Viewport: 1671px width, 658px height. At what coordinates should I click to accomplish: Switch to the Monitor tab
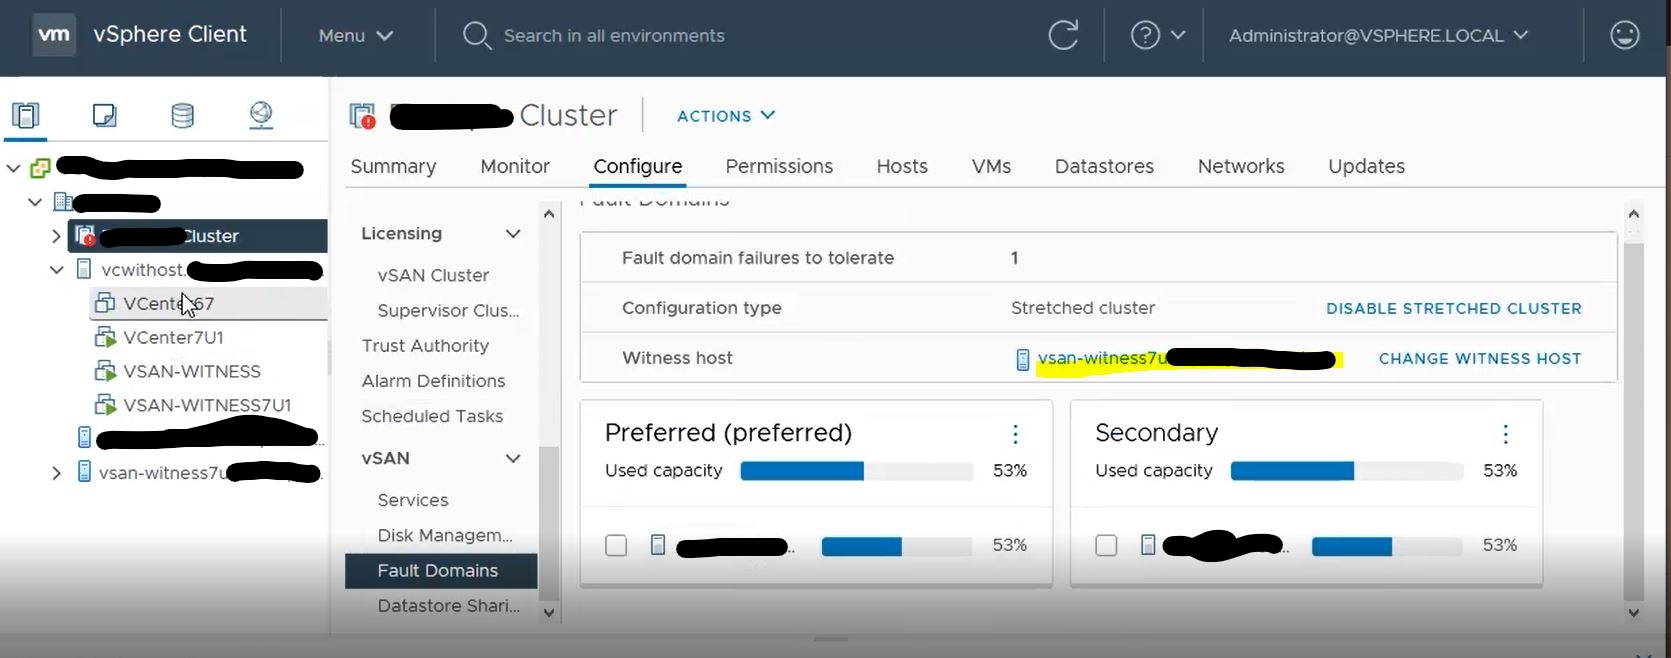[x=515, y=166]
